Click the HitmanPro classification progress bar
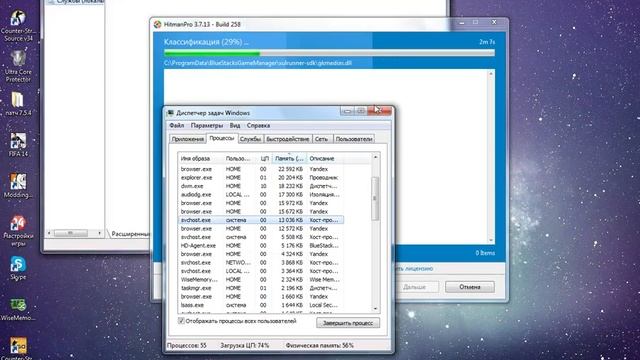 329,53
